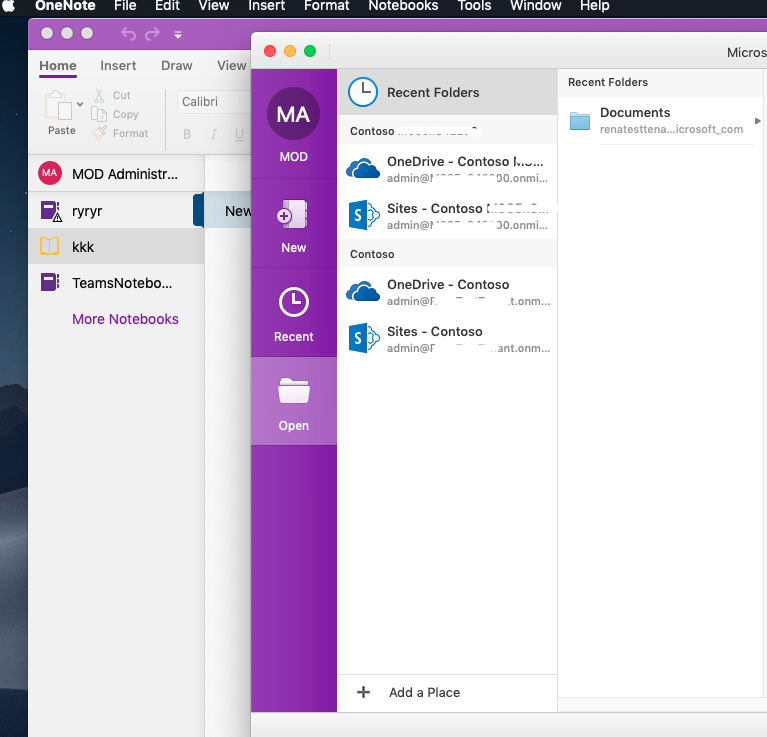Image resolution: width=767 pixels, height=737 pixels.
Task: Switch to the View ribbon tab
Action: 231,66
